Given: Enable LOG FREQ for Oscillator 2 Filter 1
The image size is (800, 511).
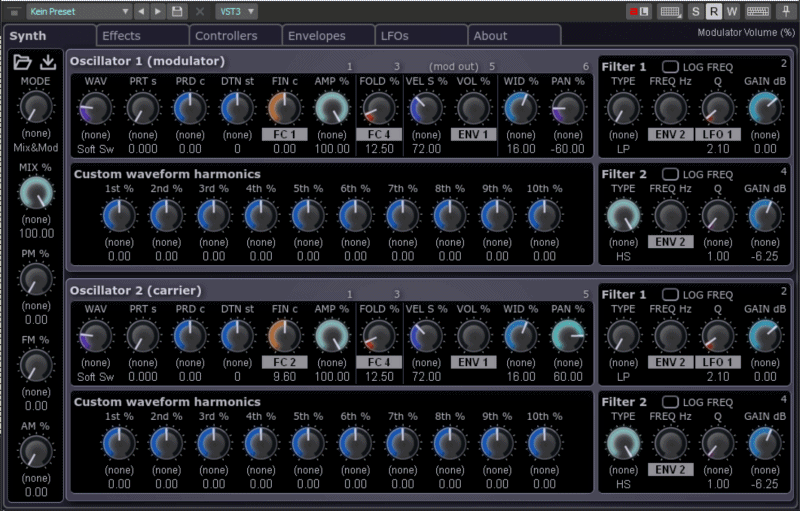Looking at the screenshot, I should [670, 295].
